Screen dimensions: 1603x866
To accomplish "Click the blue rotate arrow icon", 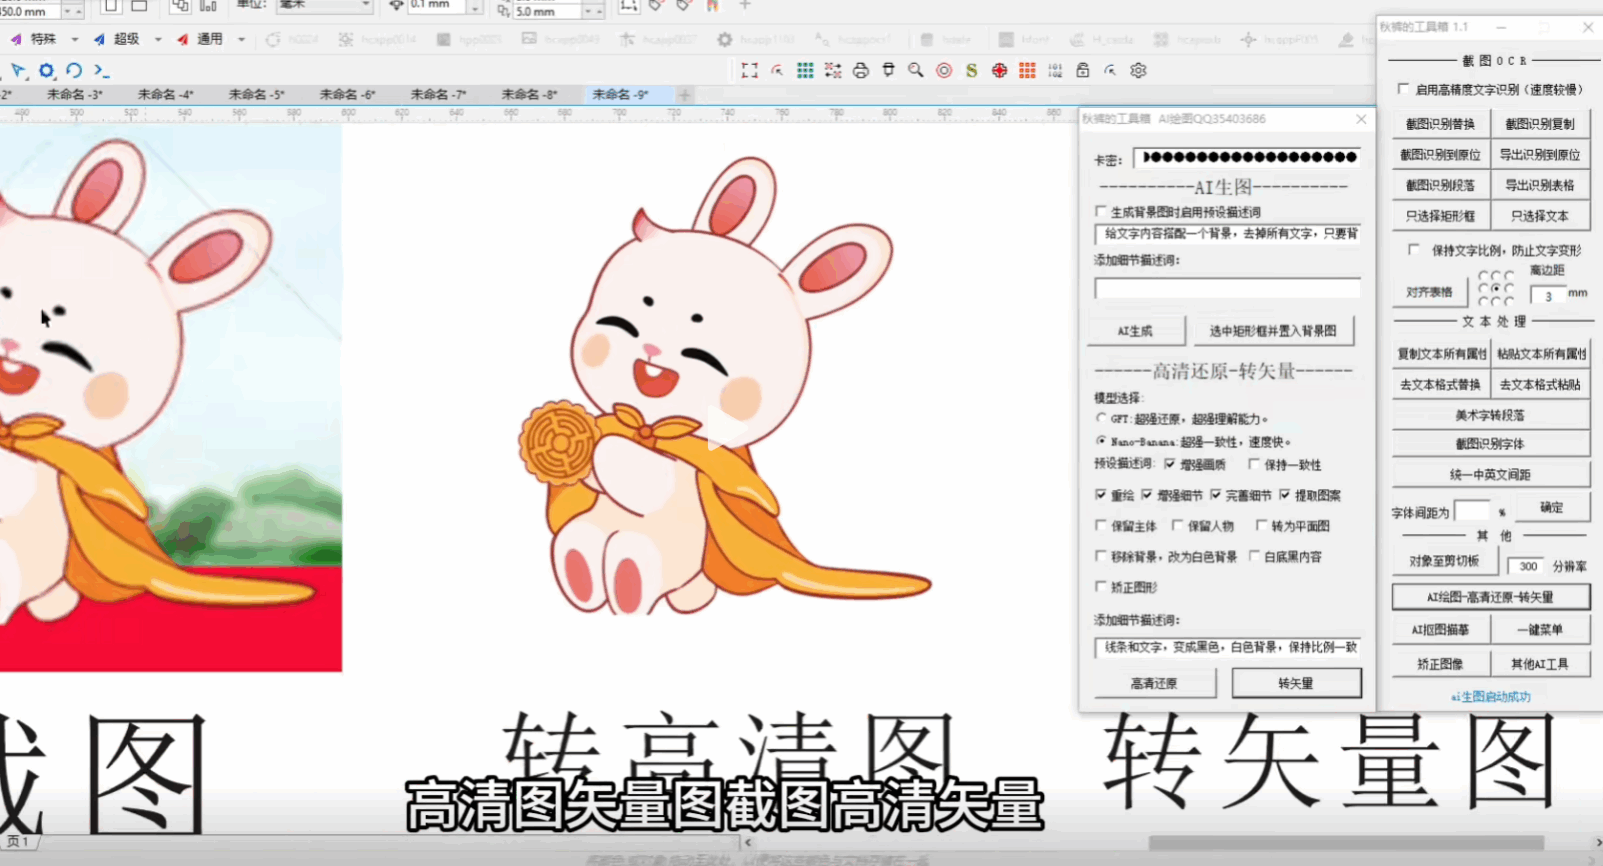I will click(x=74, y=70).
